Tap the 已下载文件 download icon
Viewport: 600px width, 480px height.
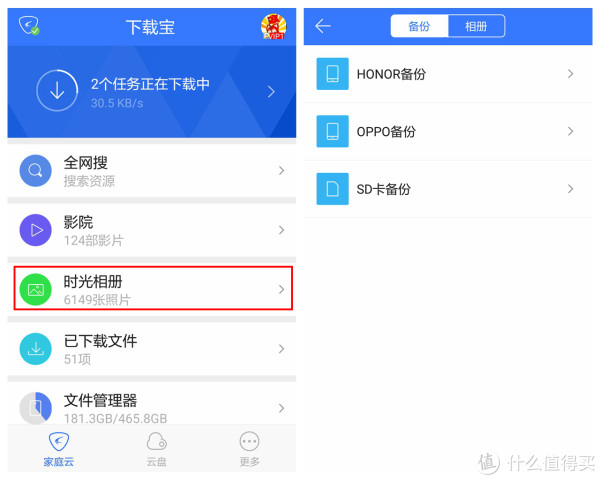(36, 349)
